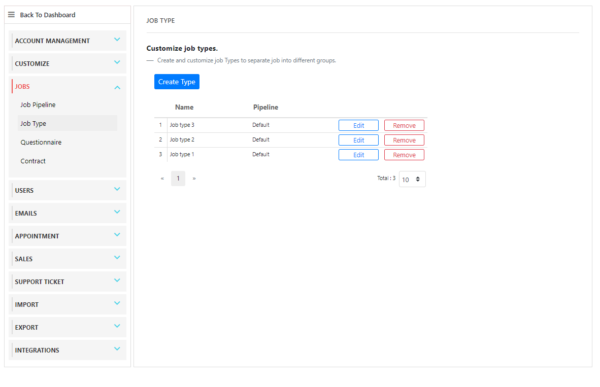
Task: Click the Name column header
Action: pyautogui.click(x=184, y=107)
